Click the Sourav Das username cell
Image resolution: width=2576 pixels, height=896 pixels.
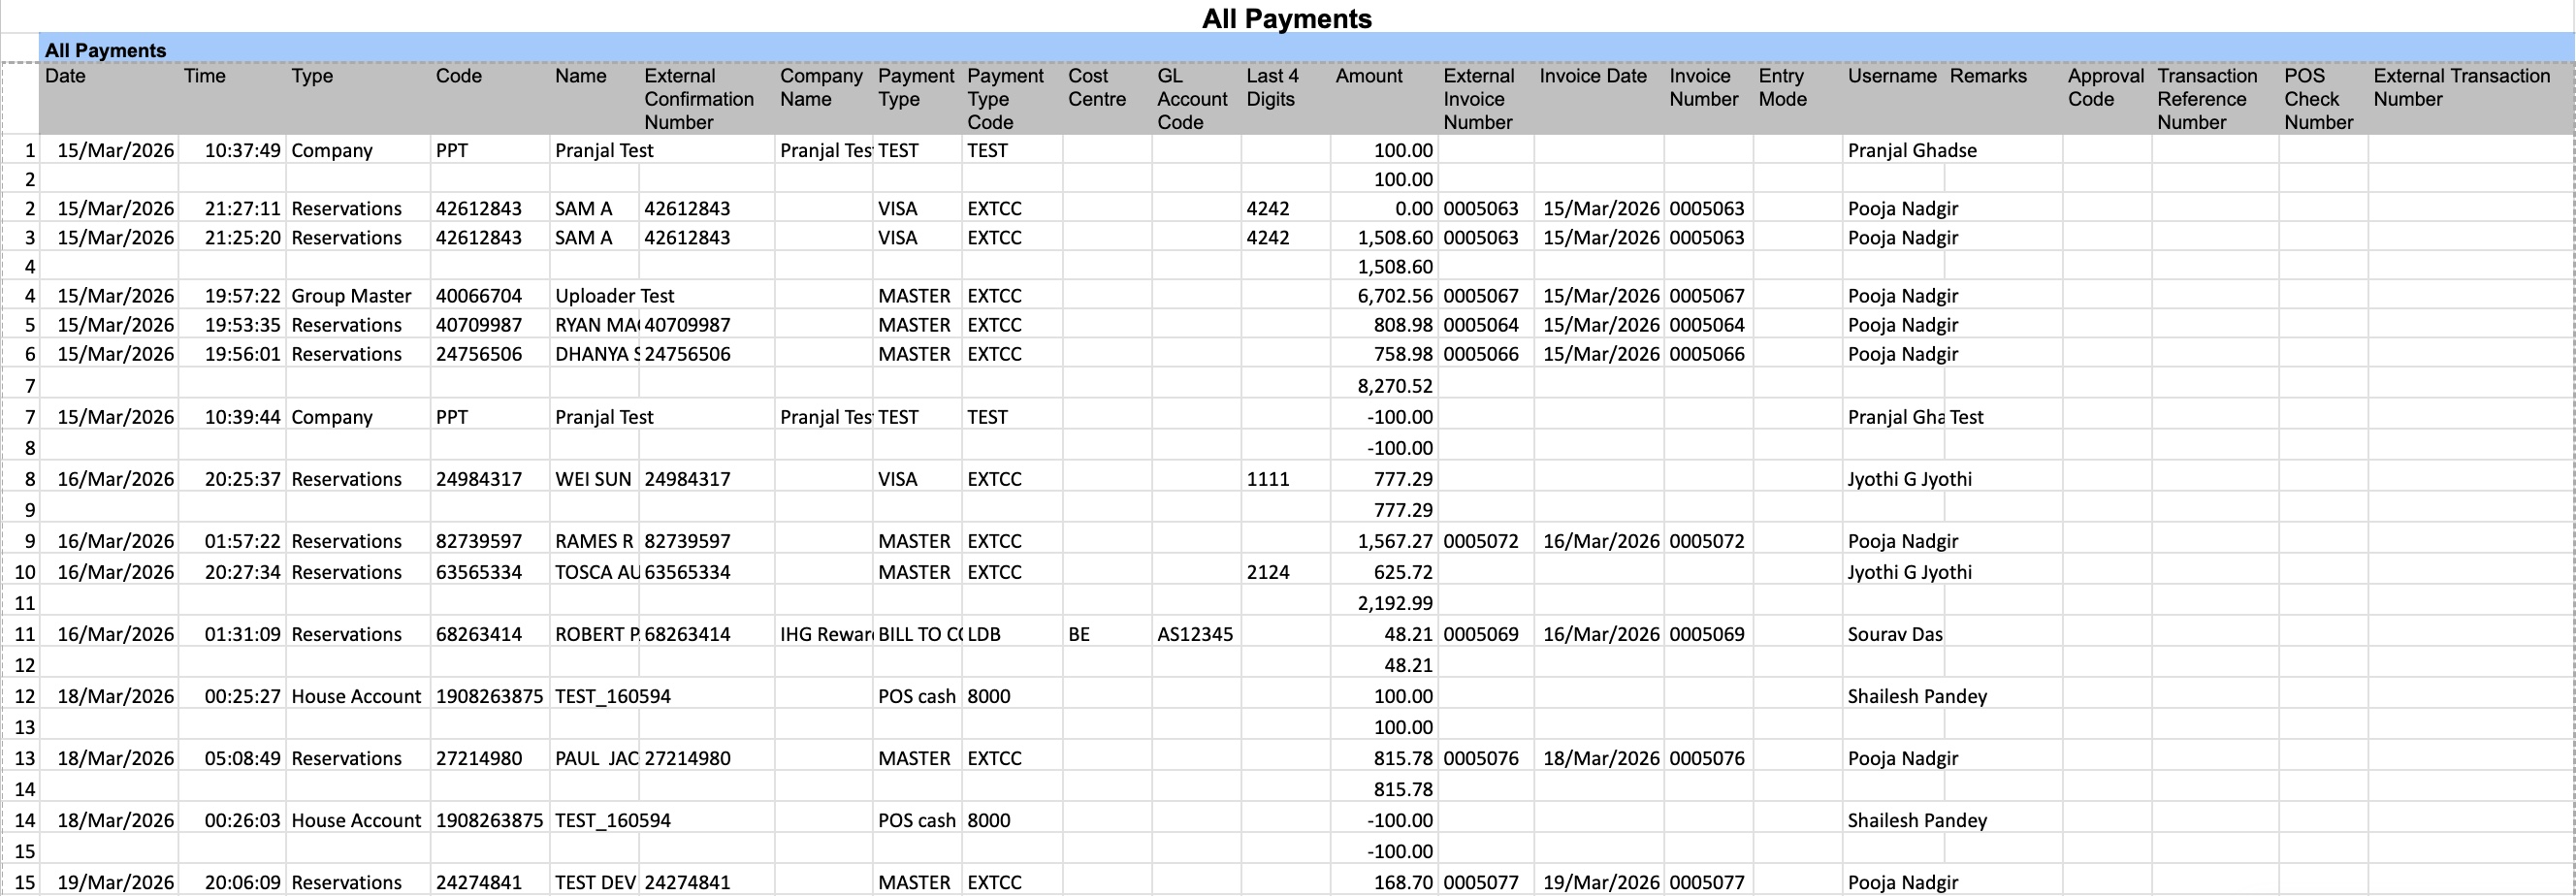pos(1893,634)
